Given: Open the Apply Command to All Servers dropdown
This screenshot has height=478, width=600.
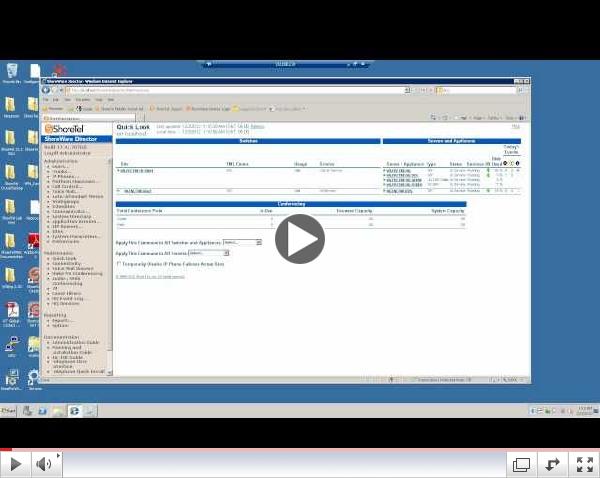Looking at the screenshot, I should (x=209, y=253).
